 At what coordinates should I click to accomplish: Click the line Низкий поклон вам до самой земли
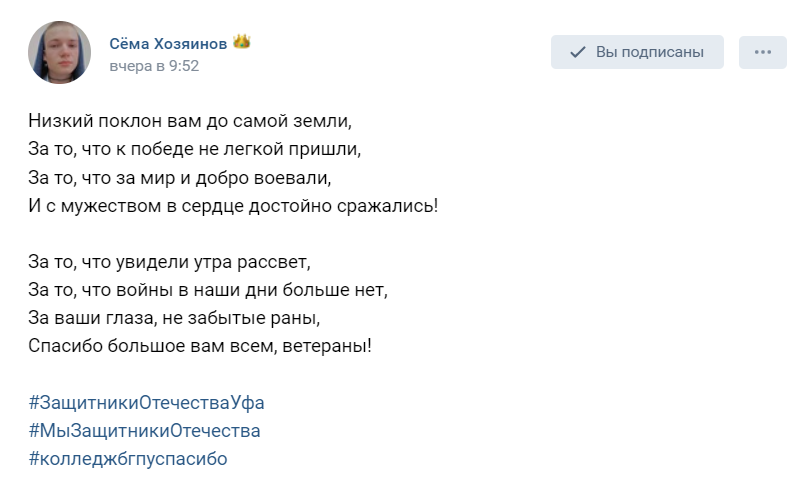191,122
